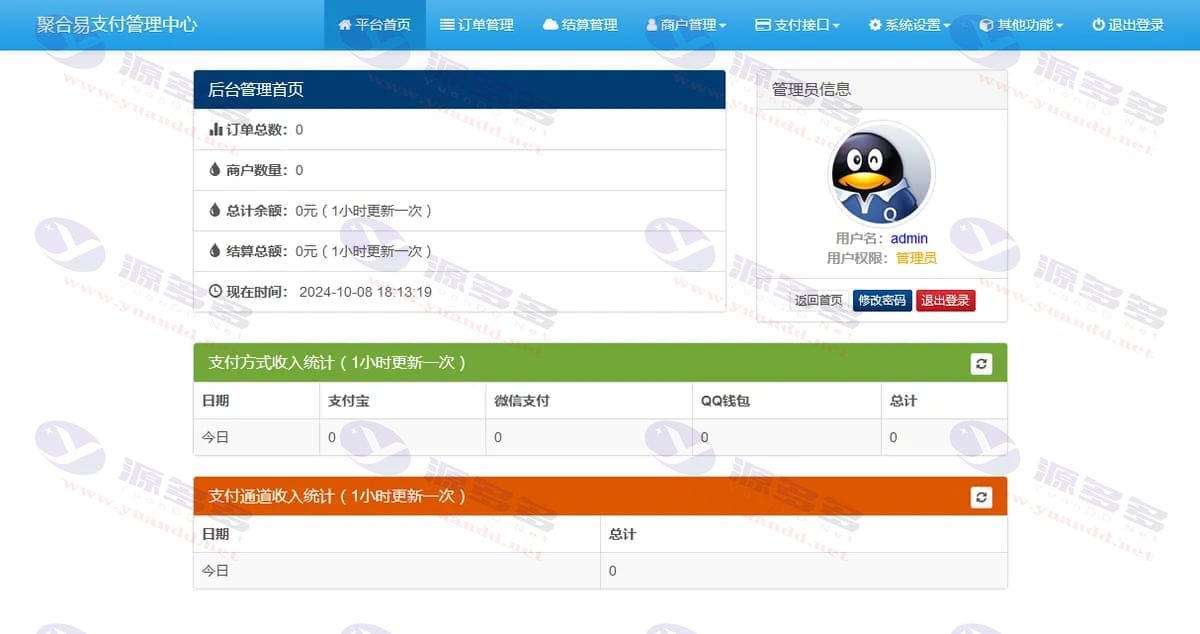1200x634 pixels.
Task: Click the 今日 row in the payment-channel table
Action: tap(600, 570)
